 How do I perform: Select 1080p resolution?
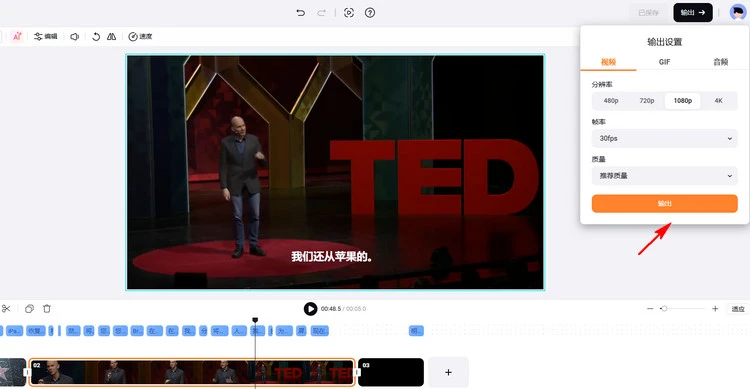click(x=683, y=100)
